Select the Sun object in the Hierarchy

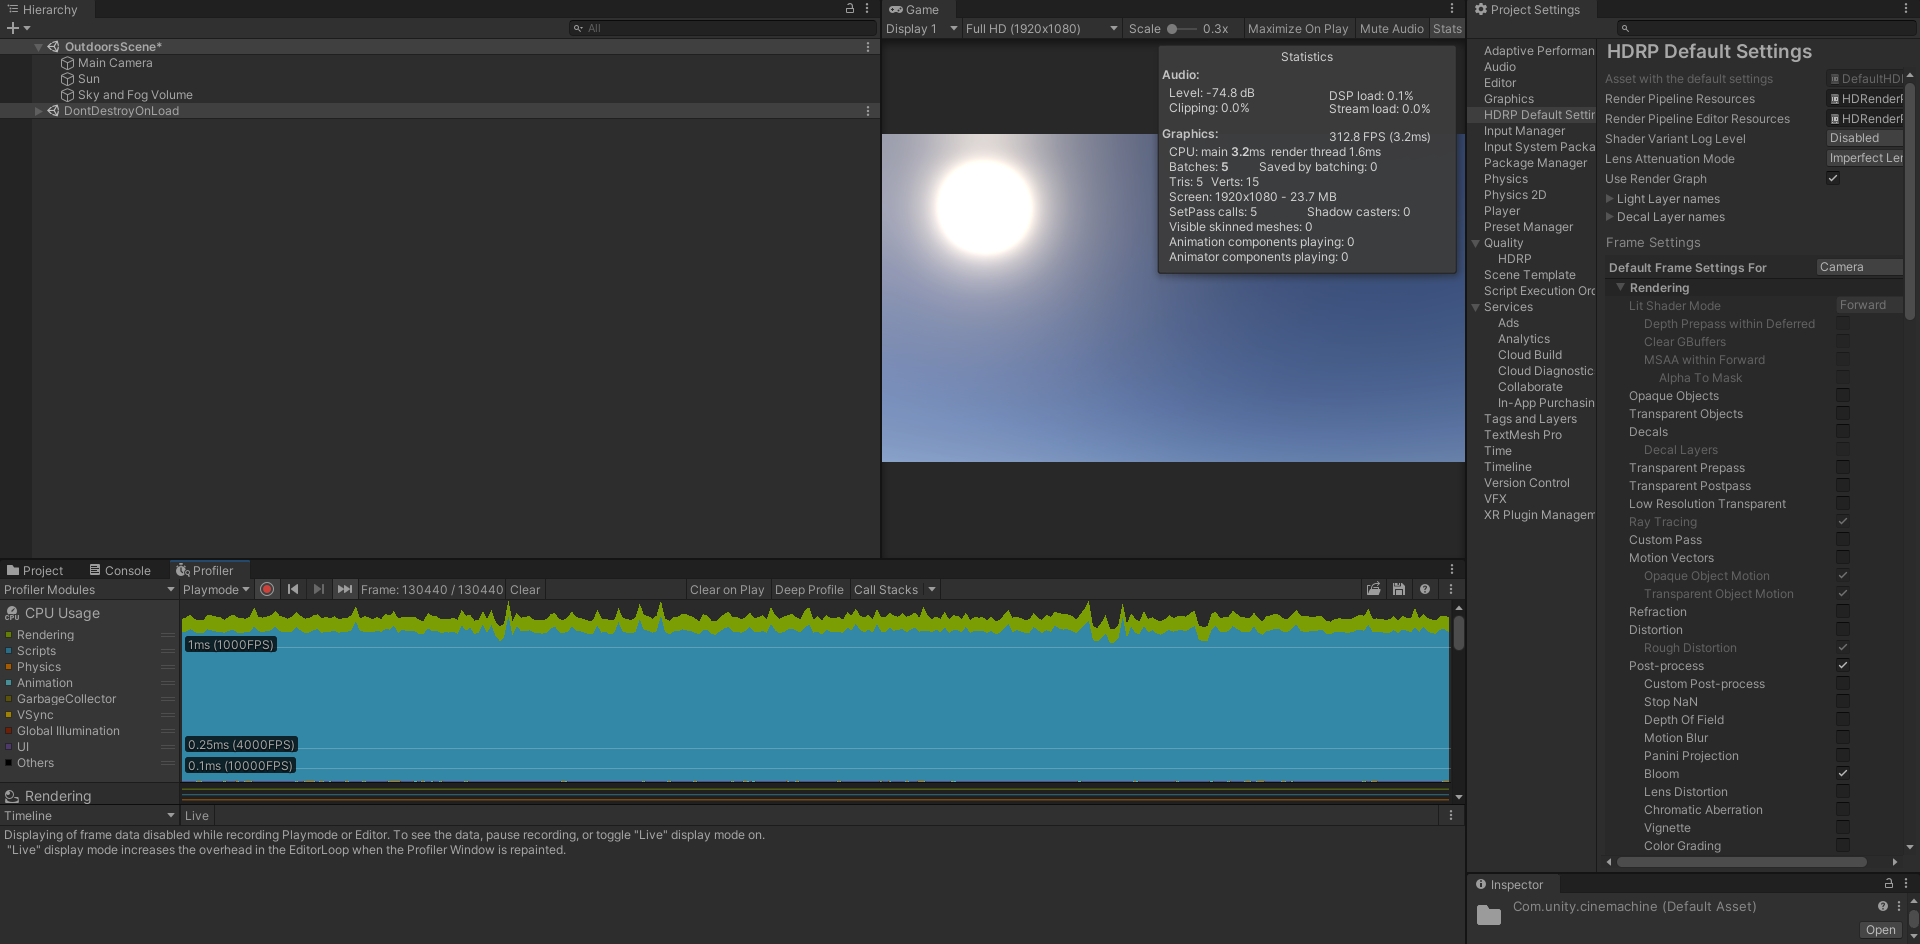click(x=88, y=78)
